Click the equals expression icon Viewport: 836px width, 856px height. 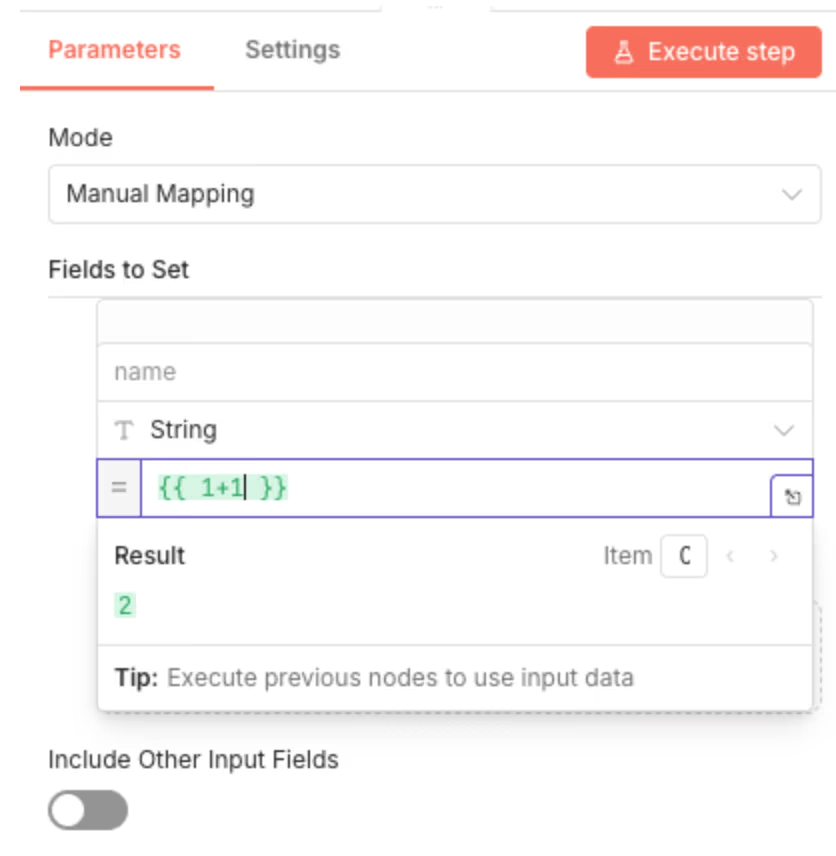pos(119,489)
